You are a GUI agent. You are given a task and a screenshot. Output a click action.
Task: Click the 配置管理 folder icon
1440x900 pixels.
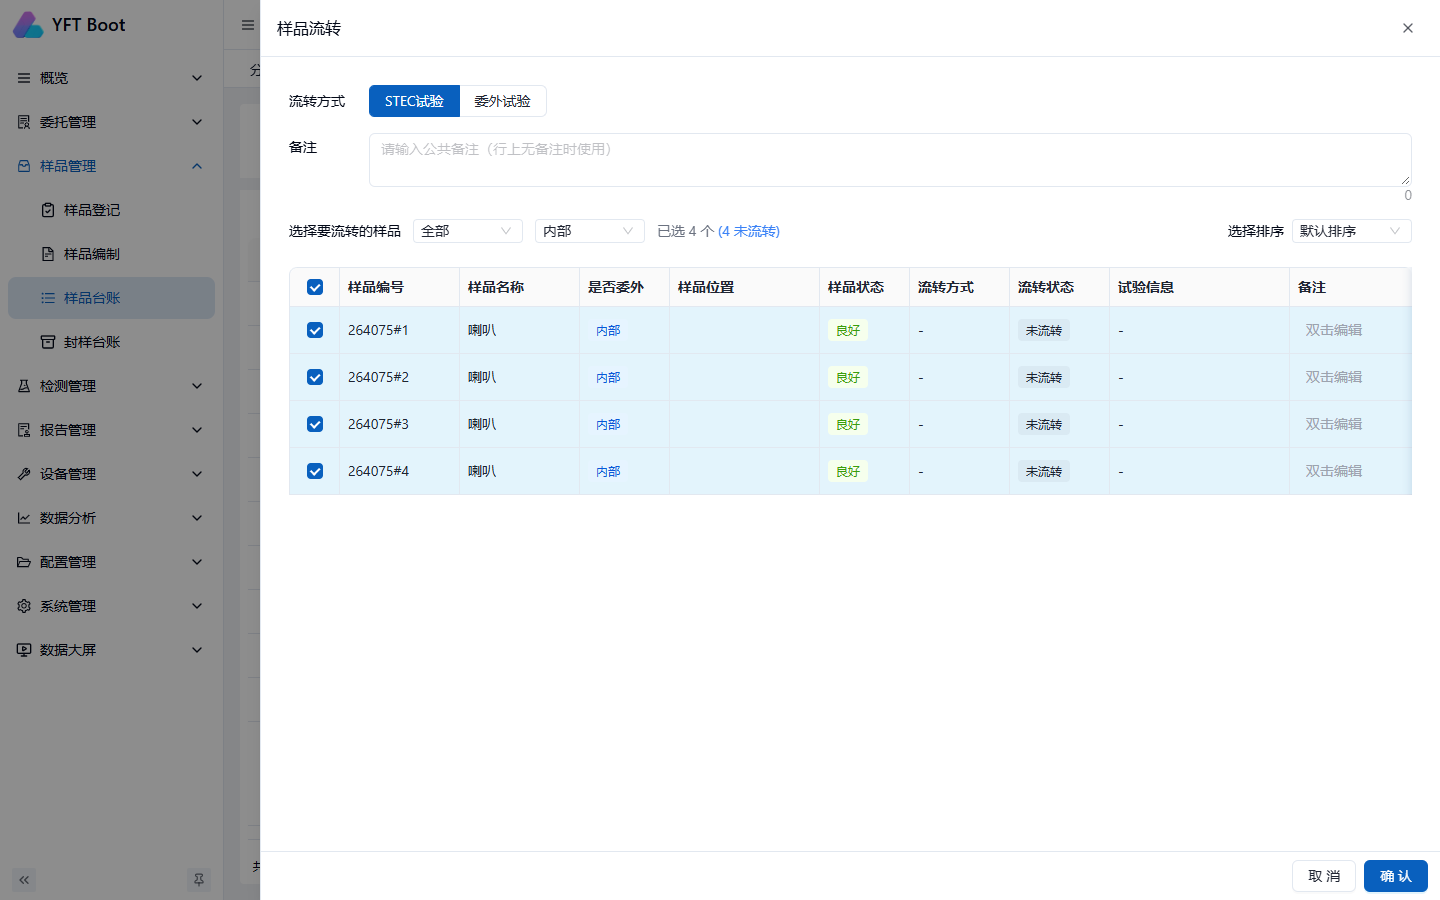[x=24, y=562]
